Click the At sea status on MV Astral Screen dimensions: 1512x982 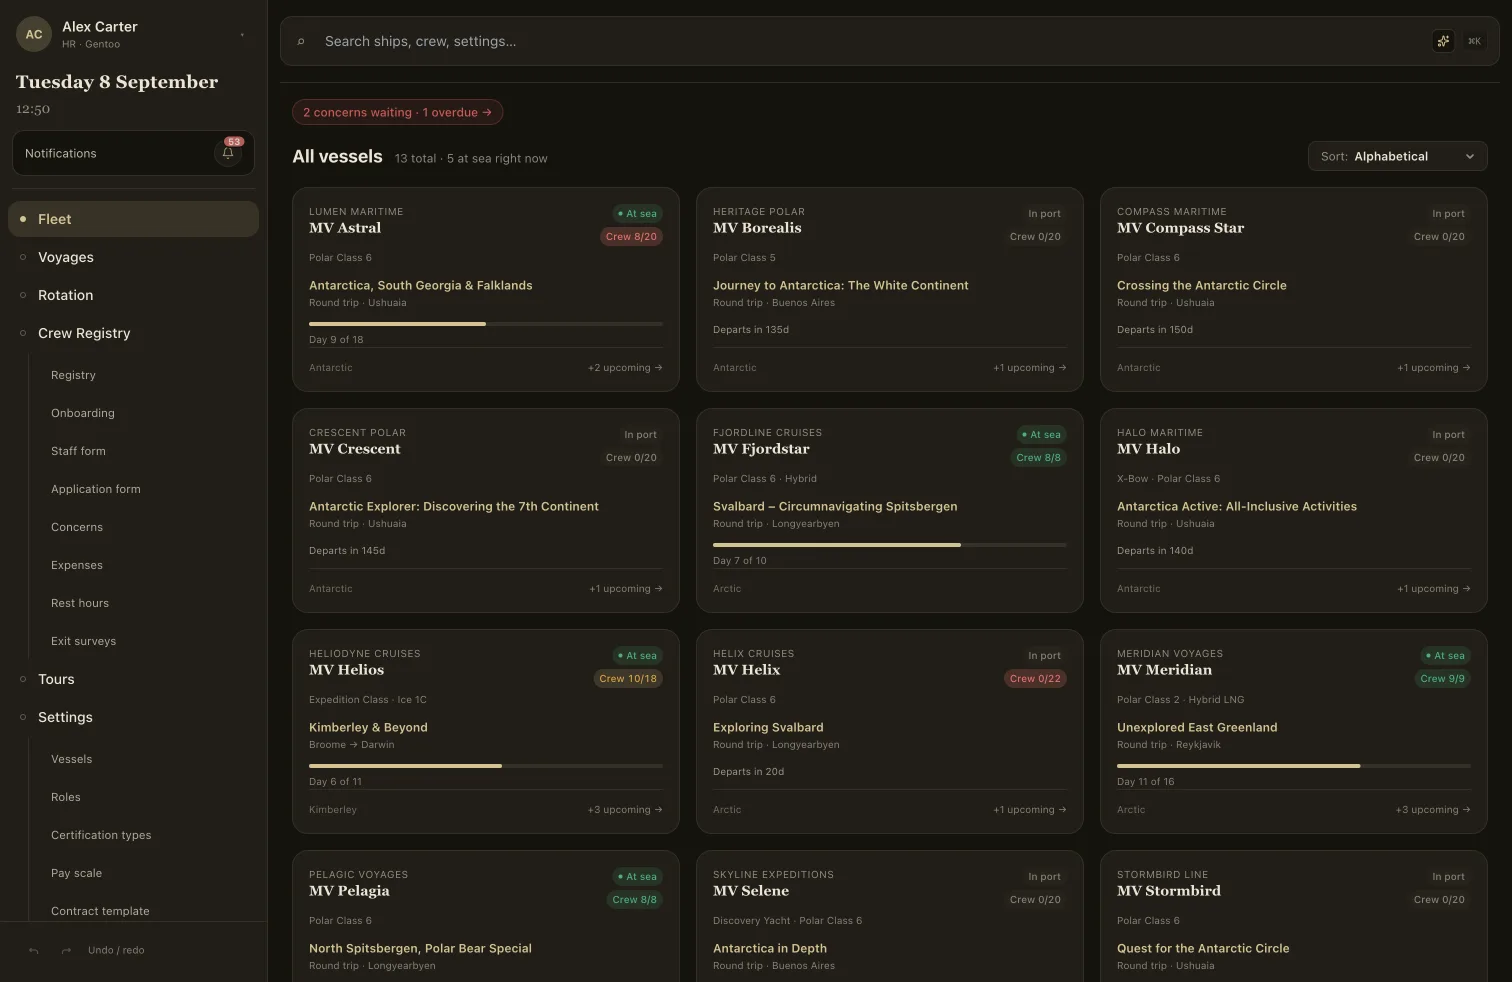point(637,214)
